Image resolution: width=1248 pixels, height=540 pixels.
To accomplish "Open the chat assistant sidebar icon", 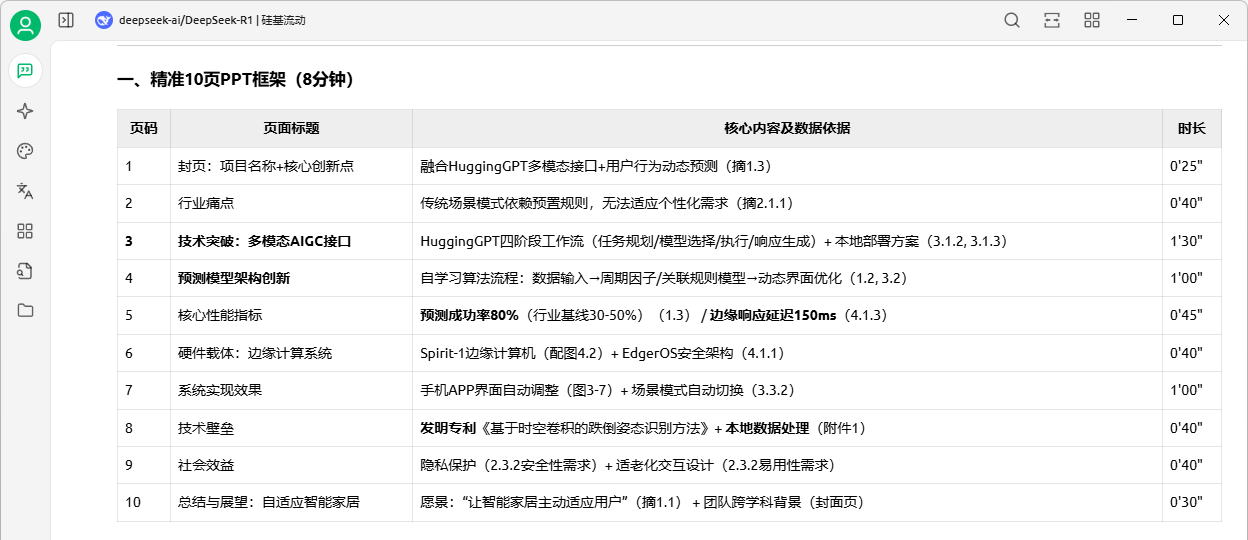I will pyautogui.click(x=26, y=70).
